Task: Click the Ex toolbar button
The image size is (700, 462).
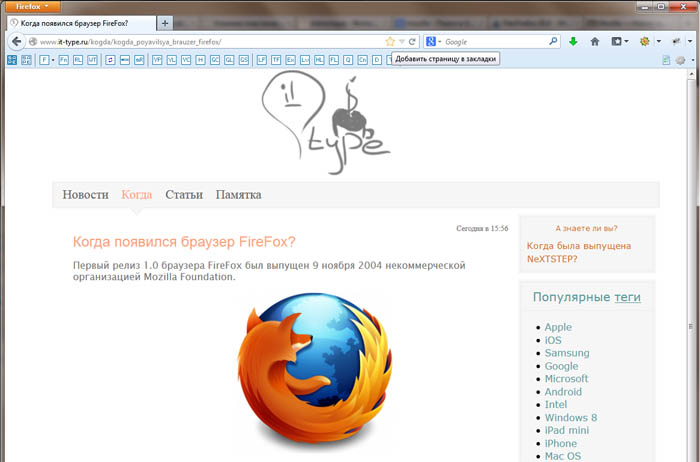Action: click(290, 60)
